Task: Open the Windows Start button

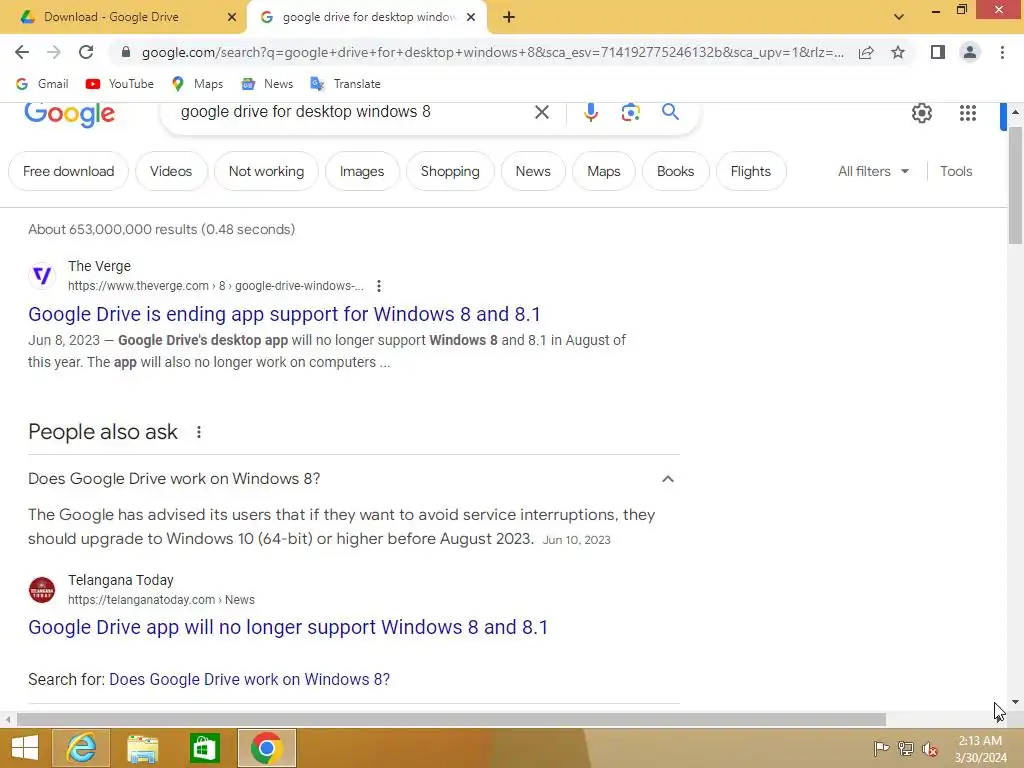Action: click(x=24, y=748)
